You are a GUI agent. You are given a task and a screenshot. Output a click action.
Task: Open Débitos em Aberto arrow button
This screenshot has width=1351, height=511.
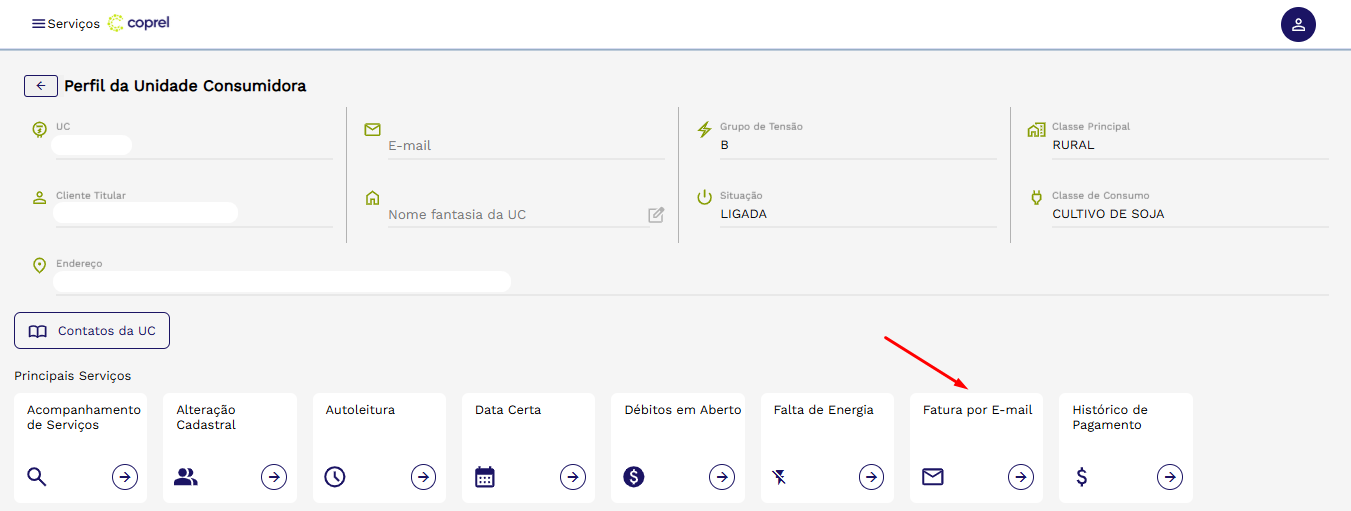722,477
